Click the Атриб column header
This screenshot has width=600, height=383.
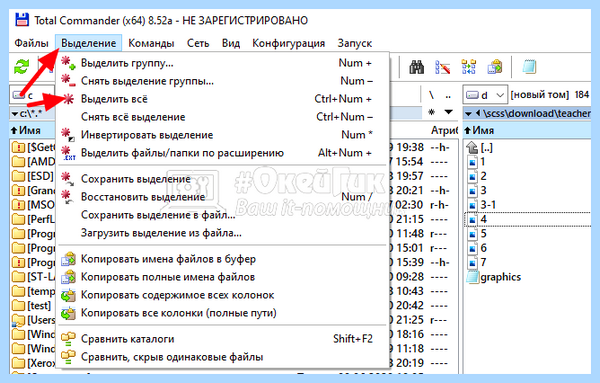coord(444,130)
